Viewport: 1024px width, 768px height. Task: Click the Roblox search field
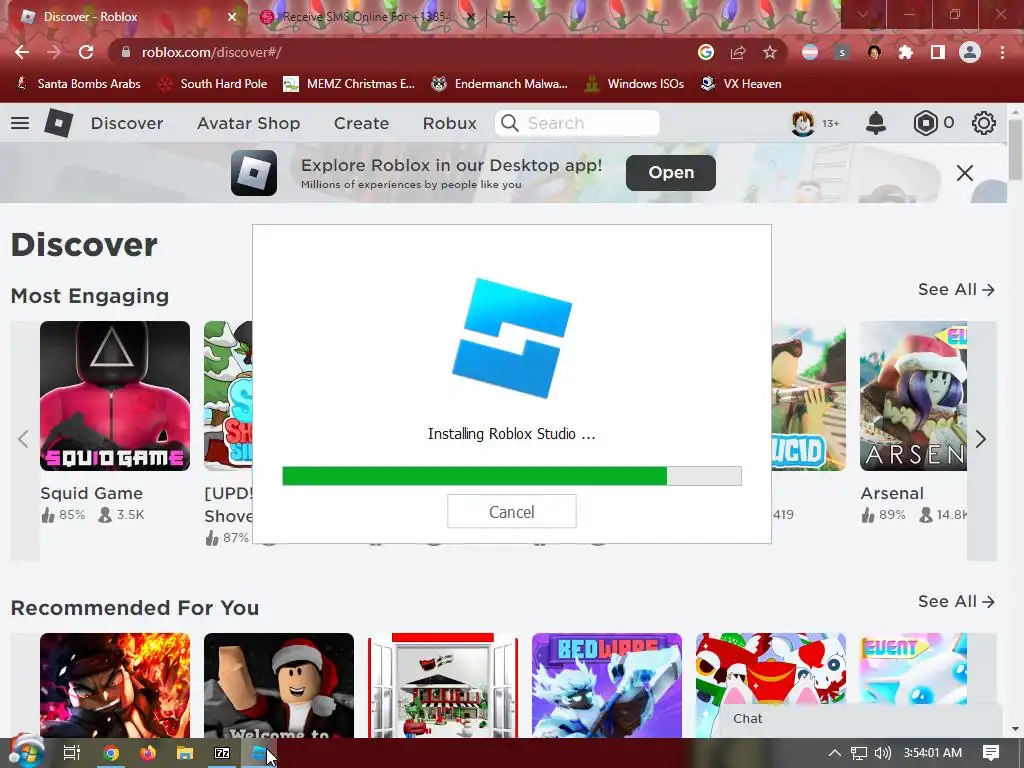(577, 123)
